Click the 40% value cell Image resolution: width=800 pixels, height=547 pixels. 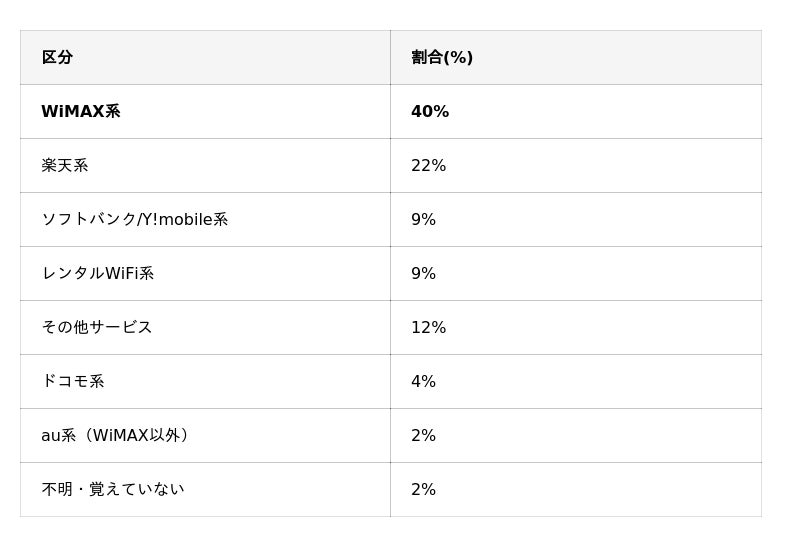[430, 112]
